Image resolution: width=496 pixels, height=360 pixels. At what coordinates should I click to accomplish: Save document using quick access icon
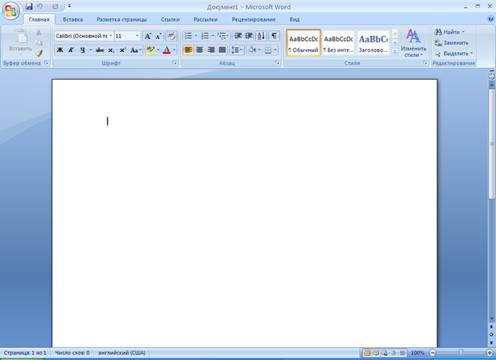pyautogui.click(x=29, y=6)
